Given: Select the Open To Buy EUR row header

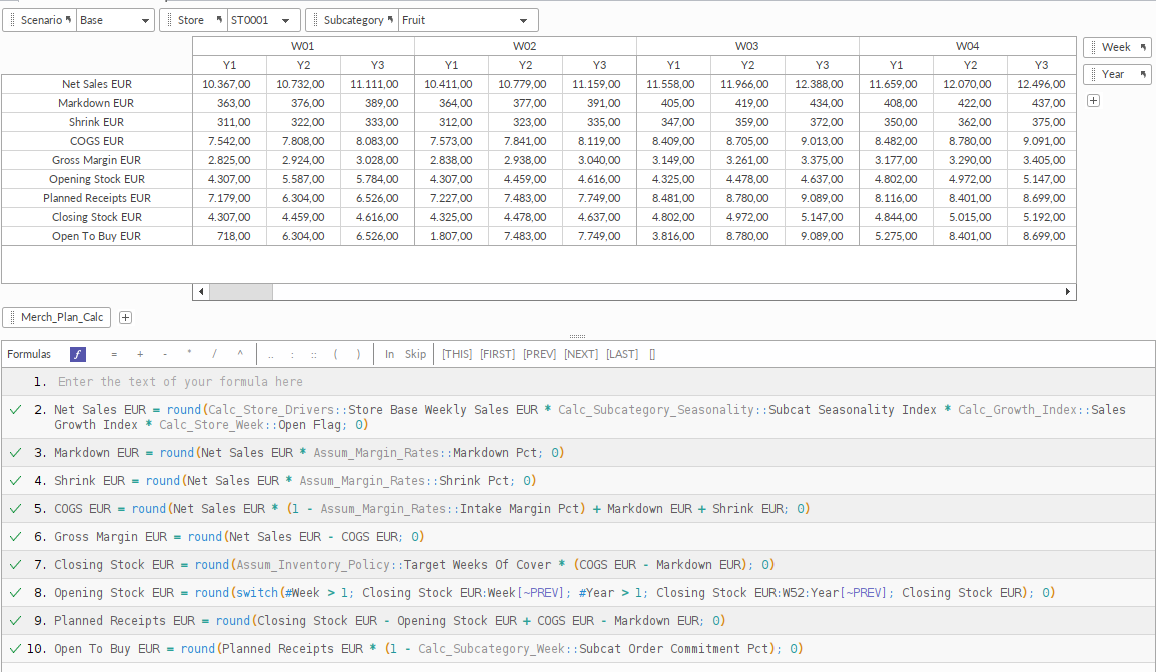Looking at the screenshot, I should (97, 236).
